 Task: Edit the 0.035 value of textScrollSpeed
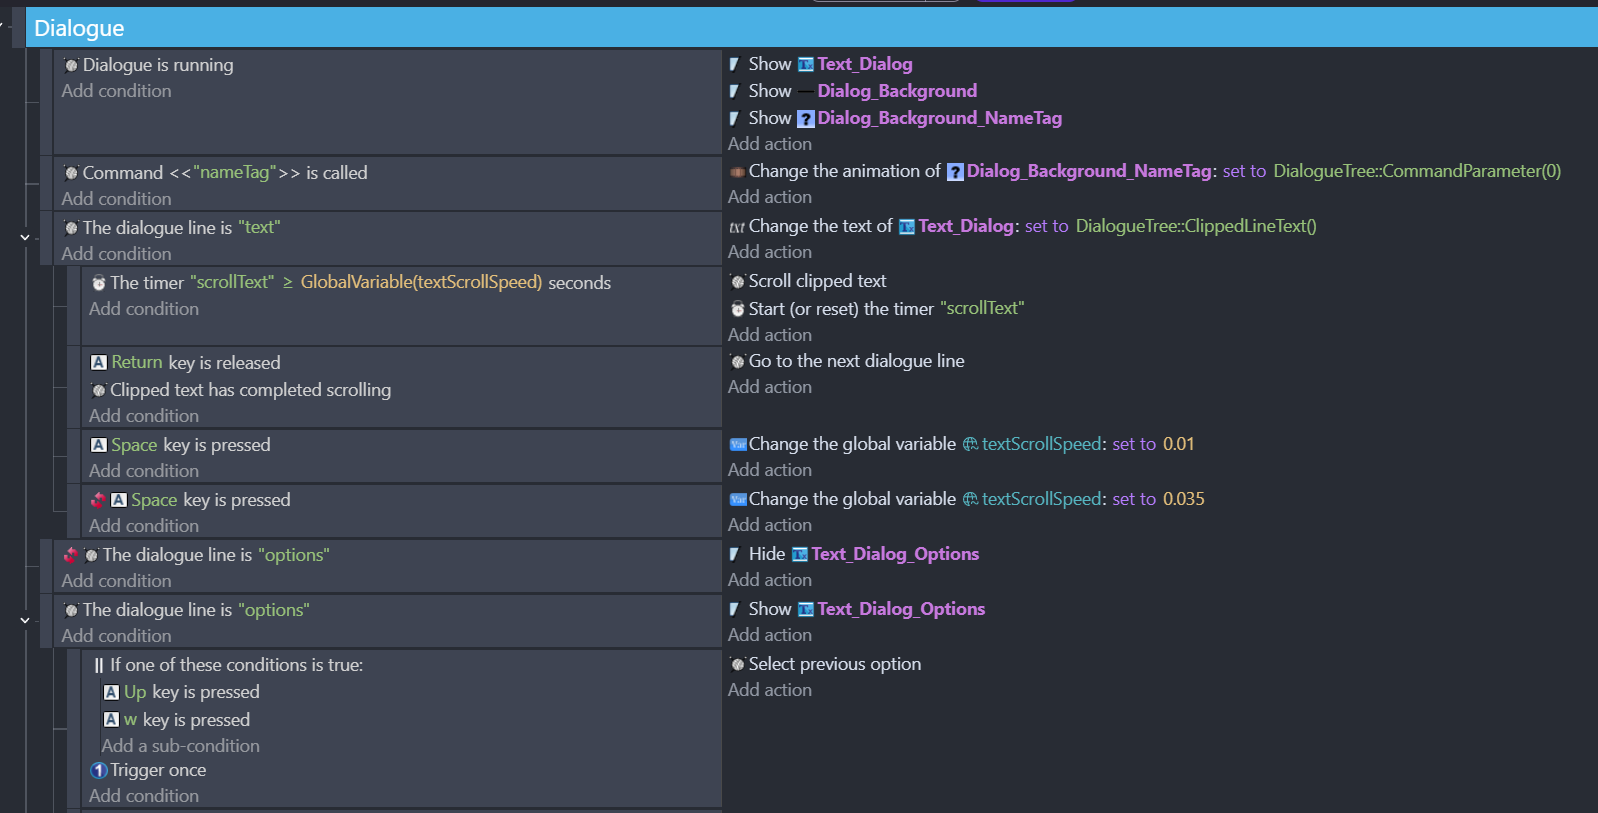pyautogui.click(x=1183, y=499)
